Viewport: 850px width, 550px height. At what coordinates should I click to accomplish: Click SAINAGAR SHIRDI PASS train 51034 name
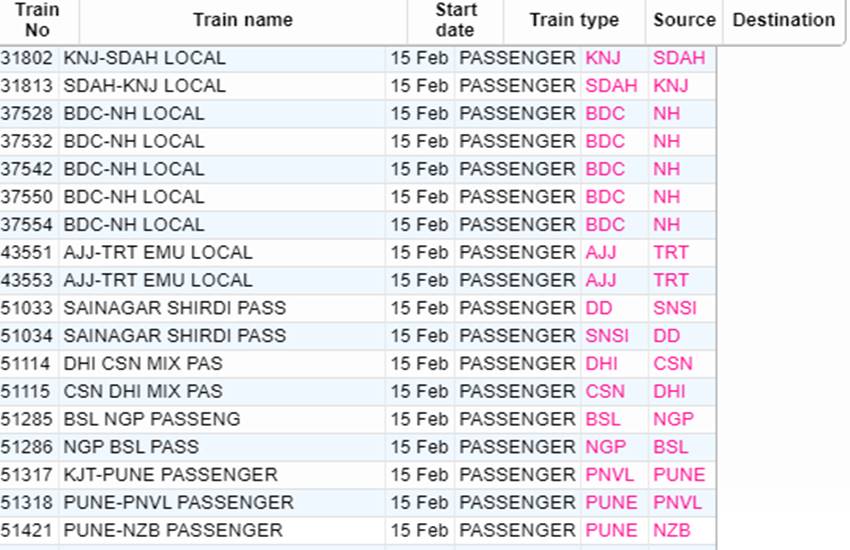click(174, 335)
